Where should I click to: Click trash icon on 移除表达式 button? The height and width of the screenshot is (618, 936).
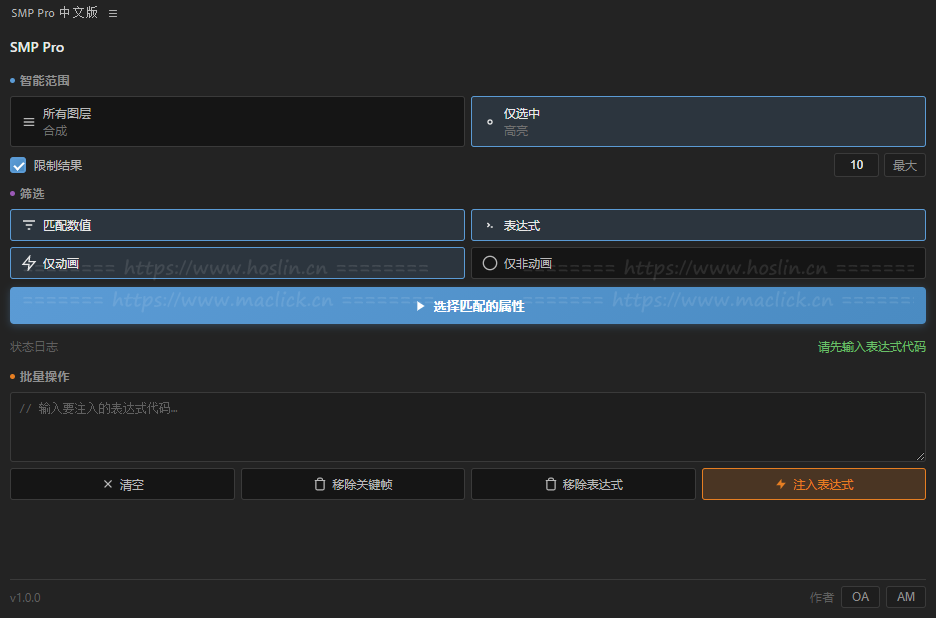[x=550, y=484]
